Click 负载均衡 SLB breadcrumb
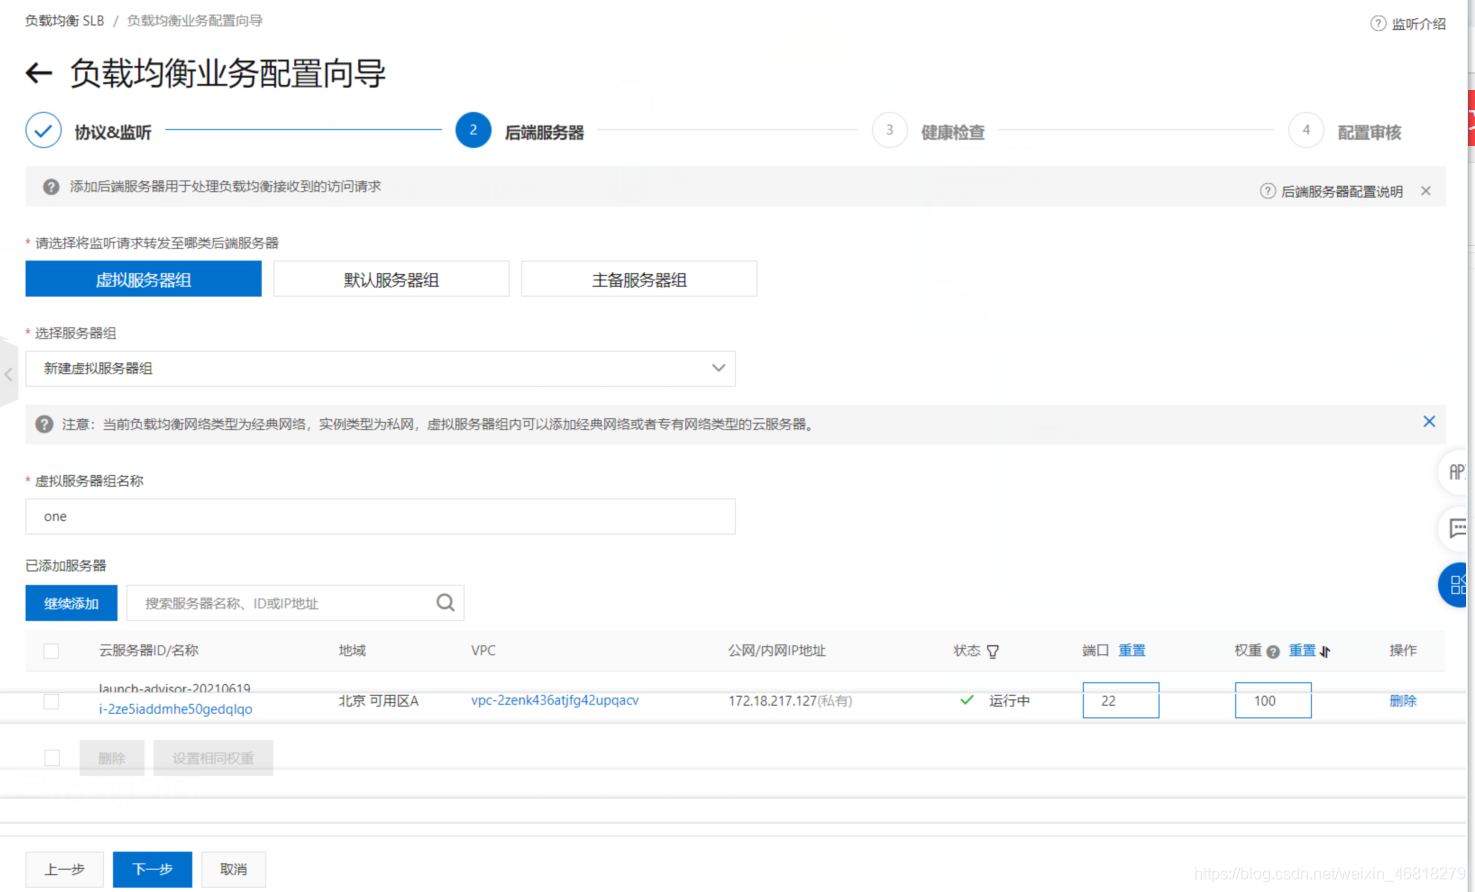 point(64,20)
